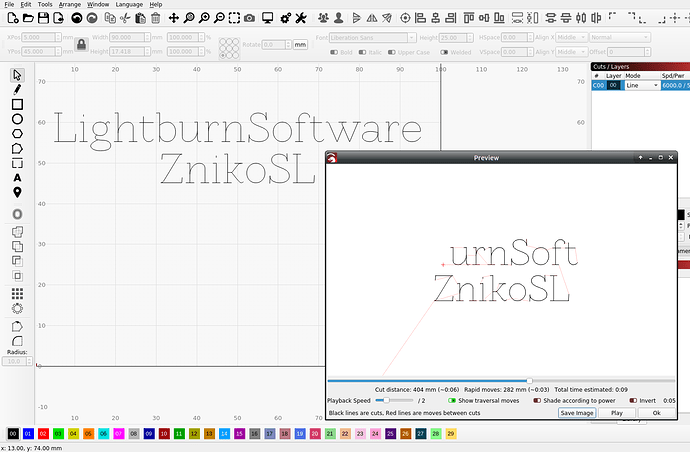690x452 pixels.
Task: Open the Edit menu
Action: (x=26, y=4)
